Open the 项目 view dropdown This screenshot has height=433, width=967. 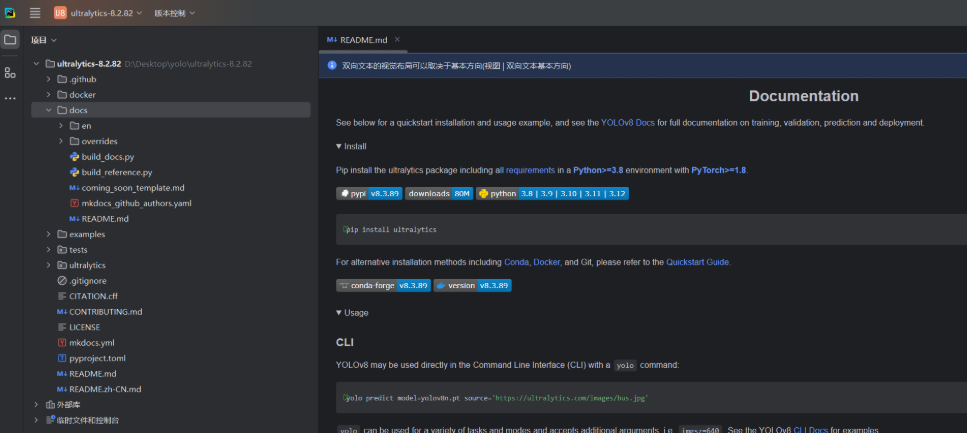[x=44, y=40]
